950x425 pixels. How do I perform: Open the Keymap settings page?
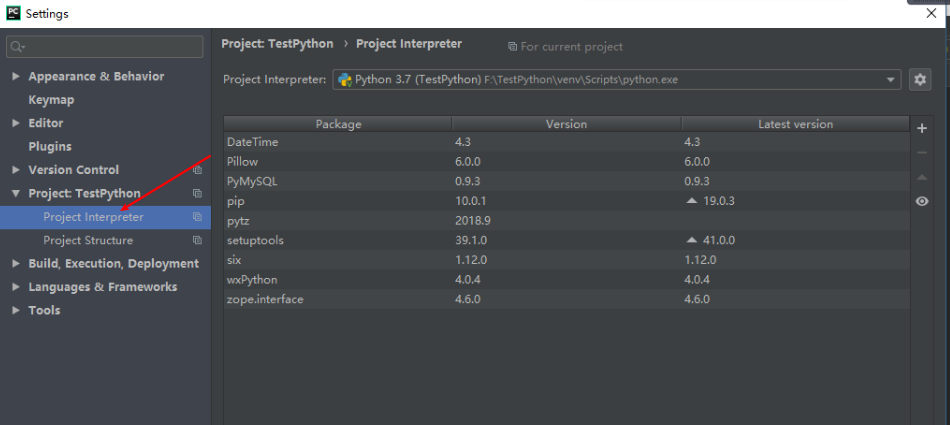pos(51,100)
